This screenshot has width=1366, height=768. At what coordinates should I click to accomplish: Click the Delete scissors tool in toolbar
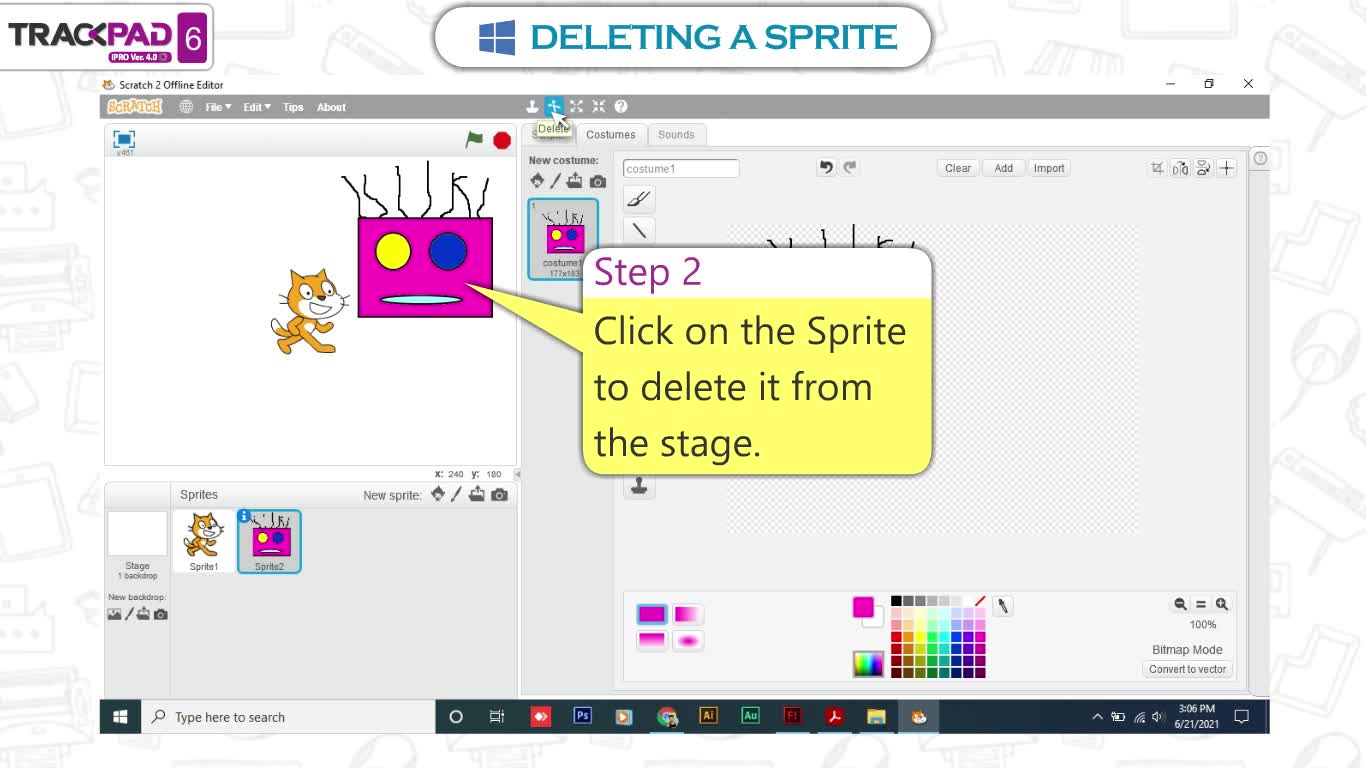pos(554,107)
